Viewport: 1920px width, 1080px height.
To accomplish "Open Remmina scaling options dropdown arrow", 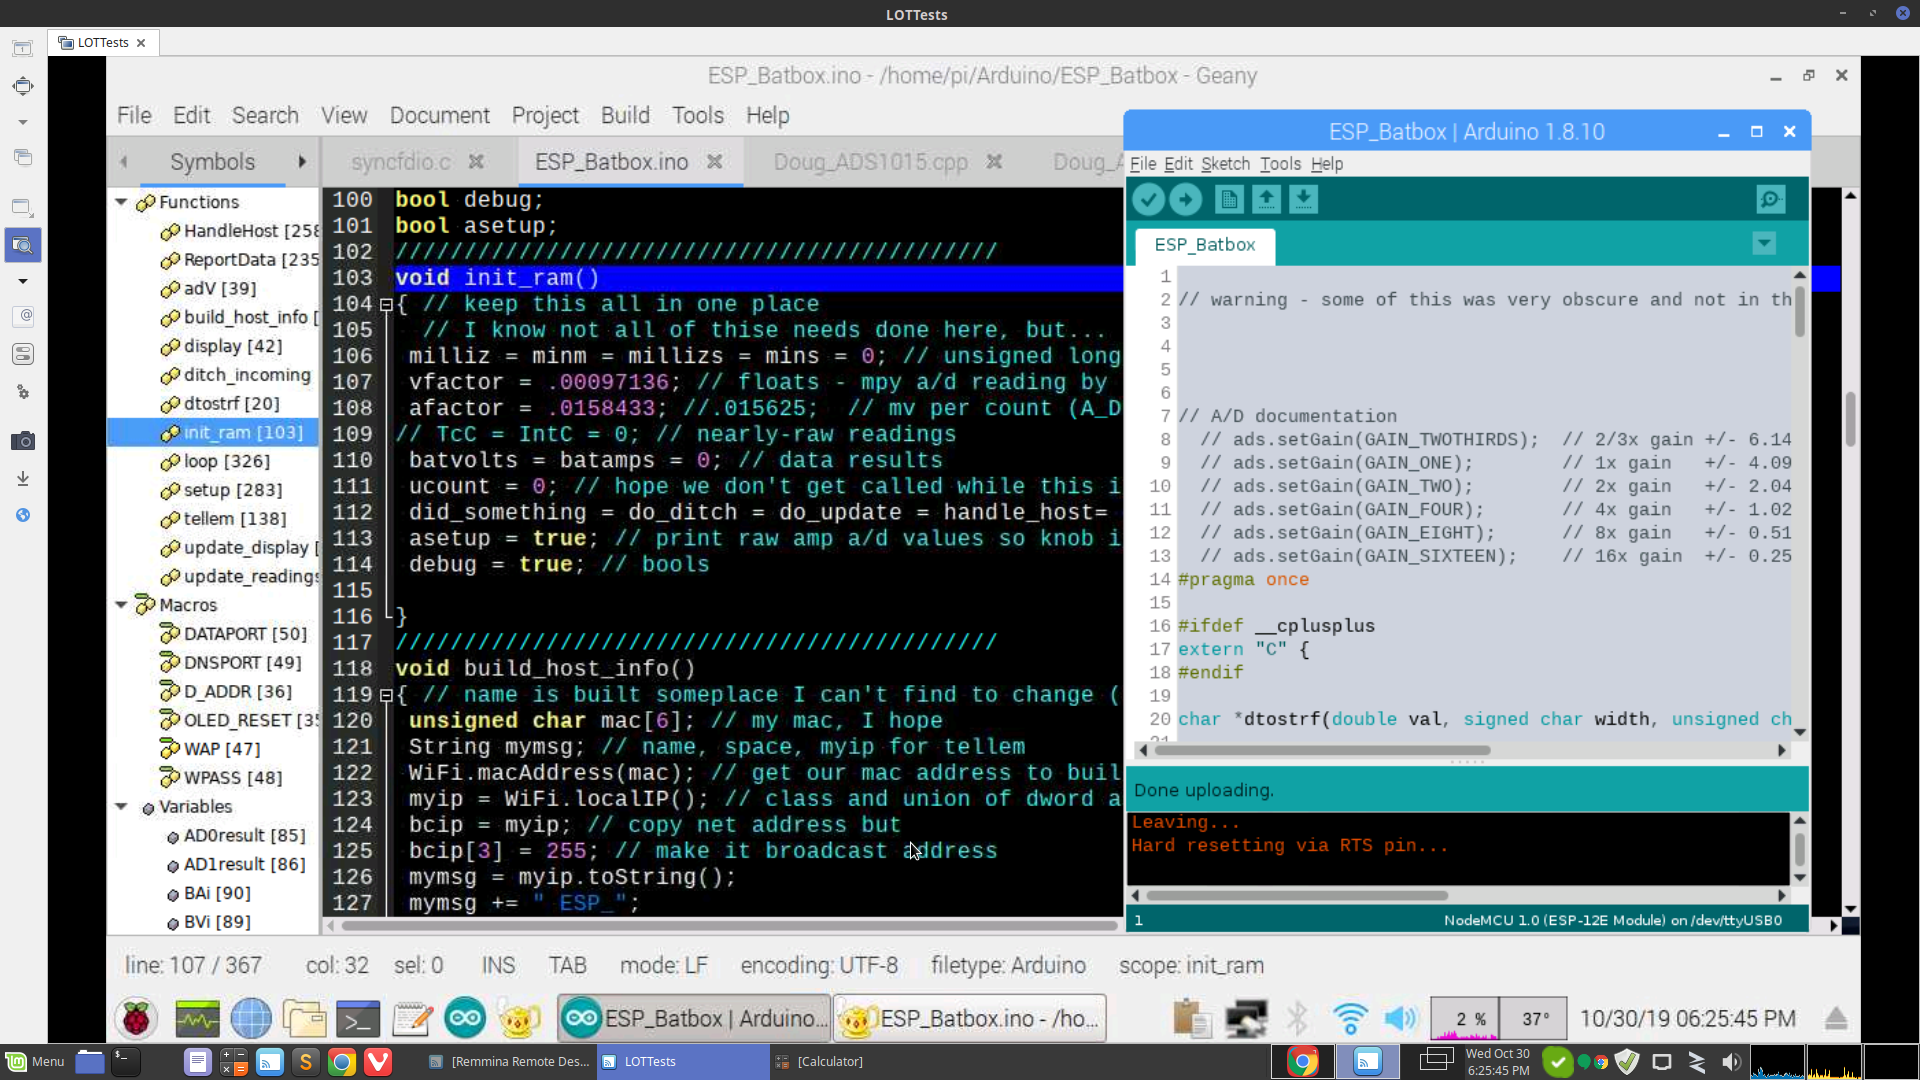I will (23, 281).
